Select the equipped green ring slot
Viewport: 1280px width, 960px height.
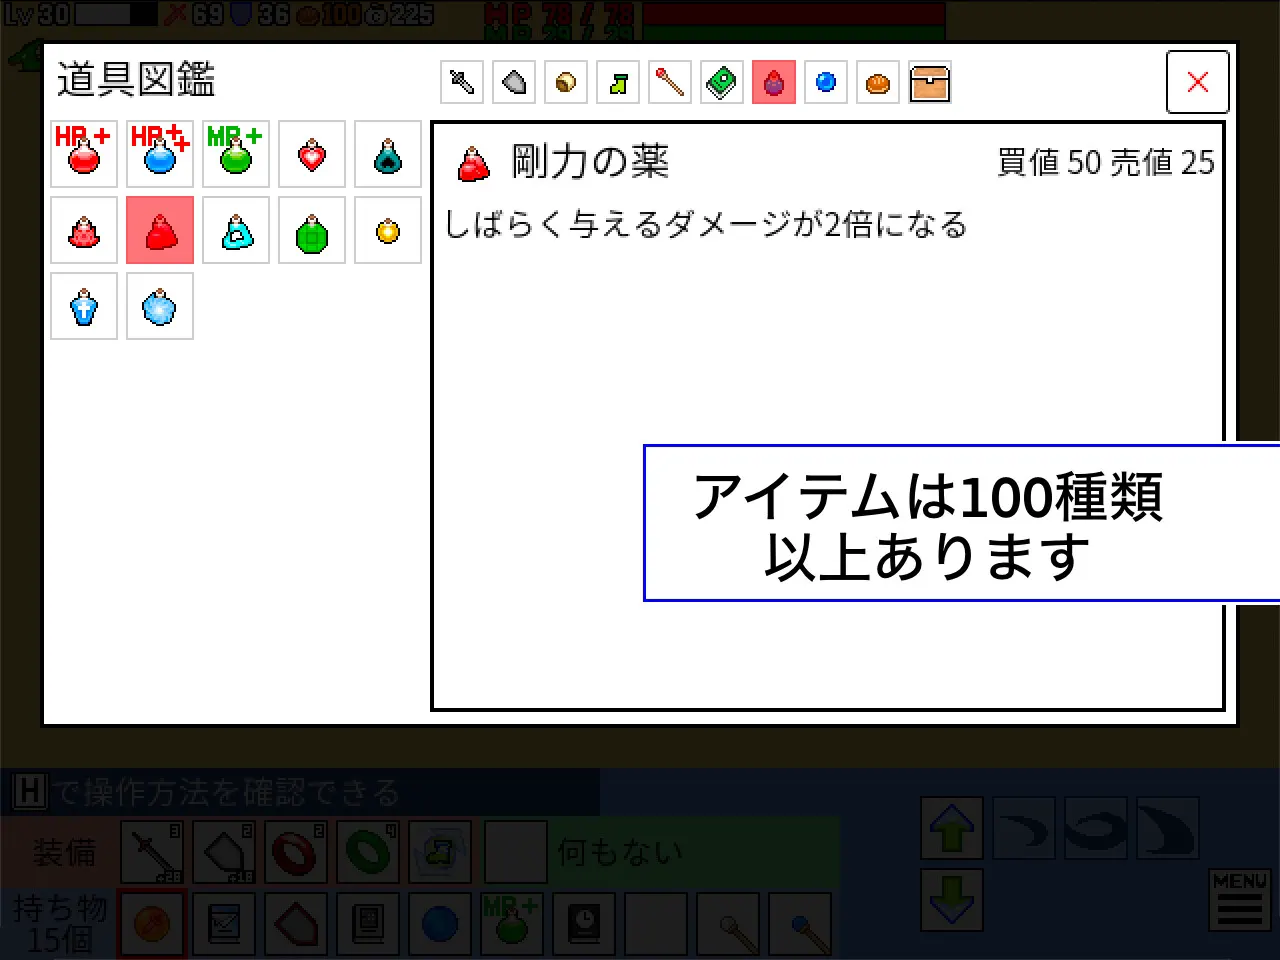click(x=369, y=853)
